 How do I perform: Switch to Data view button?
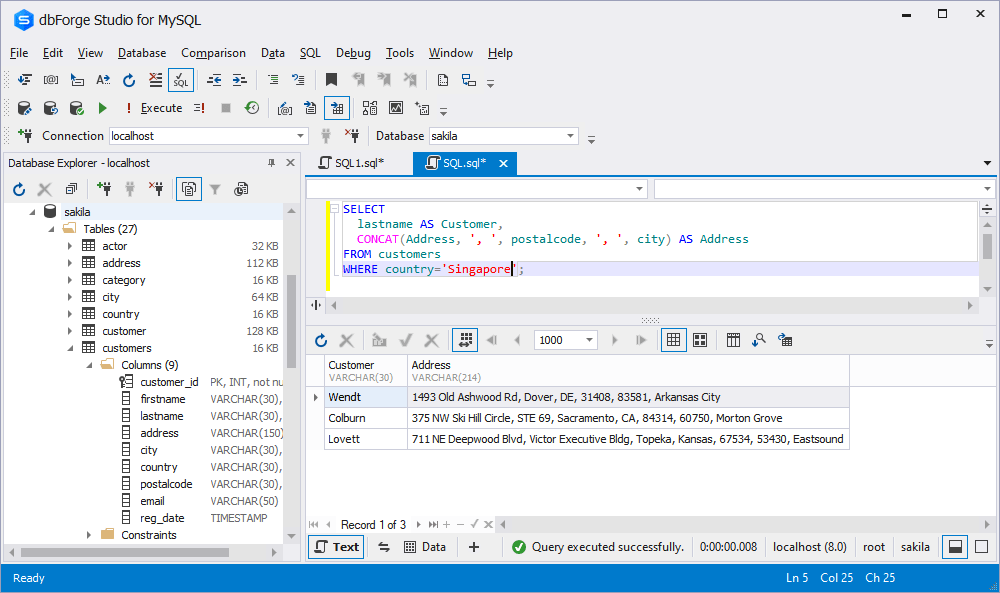pyautogui.click(x=425, y=547)
